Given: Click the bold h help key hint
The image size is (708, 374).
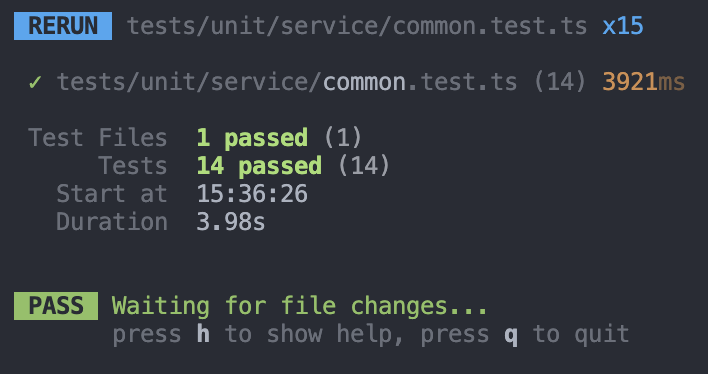Looking at the screenshot, I should pyautogui.click(x=203, y=334).
